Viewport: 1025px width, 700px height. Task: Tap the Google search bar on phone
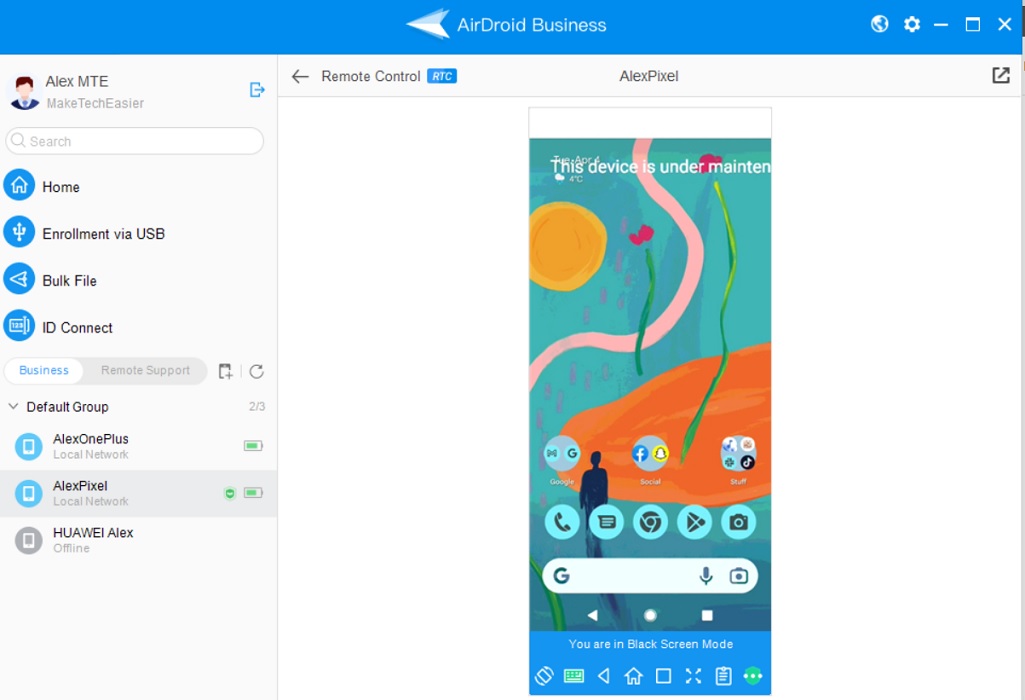pyautogui.click(x=650, y=576)
